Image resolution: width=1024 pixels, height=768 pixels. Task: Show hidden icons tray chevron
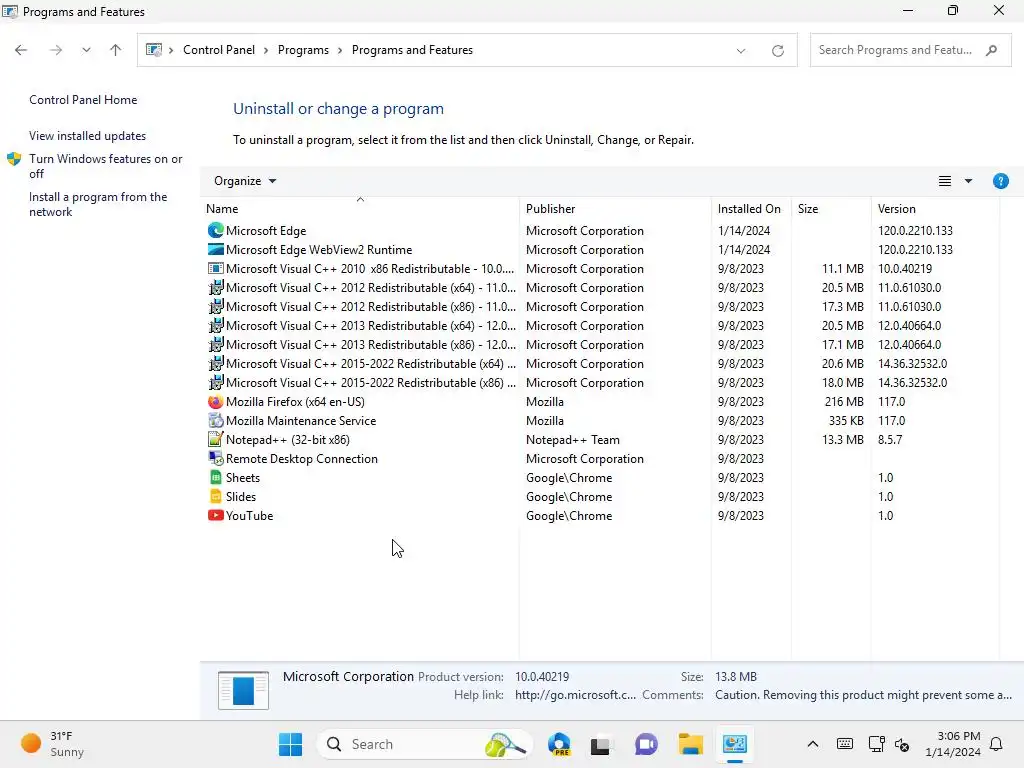click(812, 744)
